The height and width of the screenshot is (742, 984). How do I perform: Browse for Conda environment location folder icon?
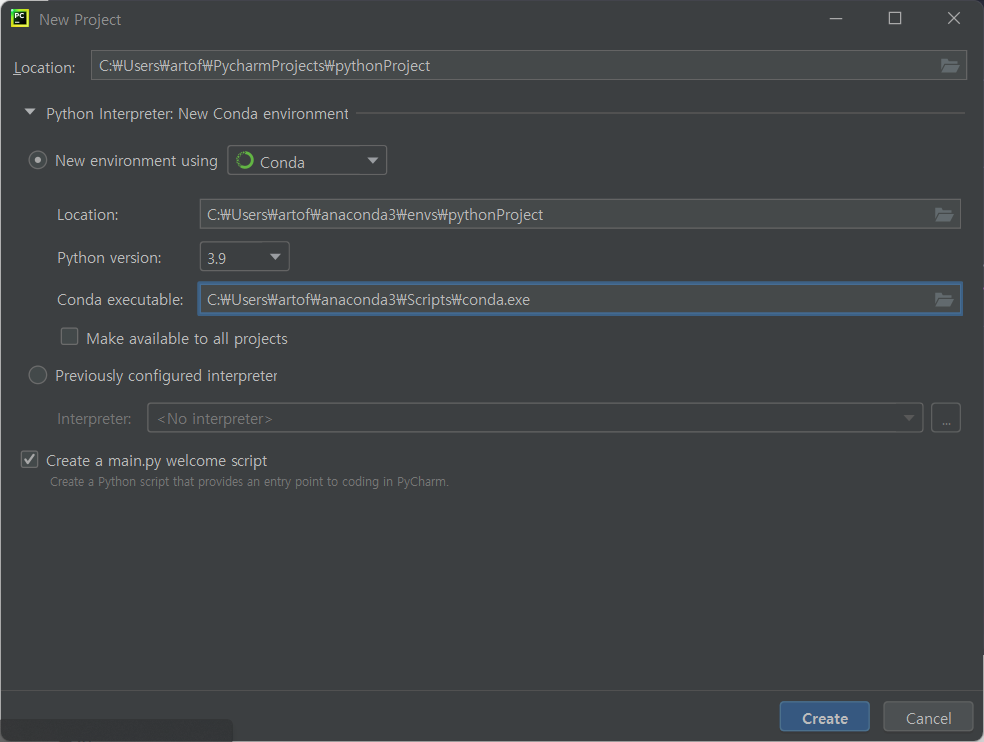(944, 215)
